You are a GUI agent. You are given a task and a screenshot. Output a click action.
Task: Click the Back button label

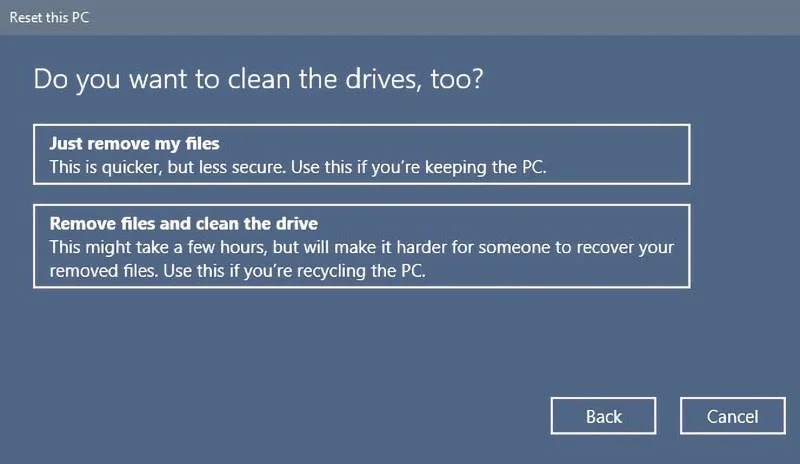pos(604,417)
